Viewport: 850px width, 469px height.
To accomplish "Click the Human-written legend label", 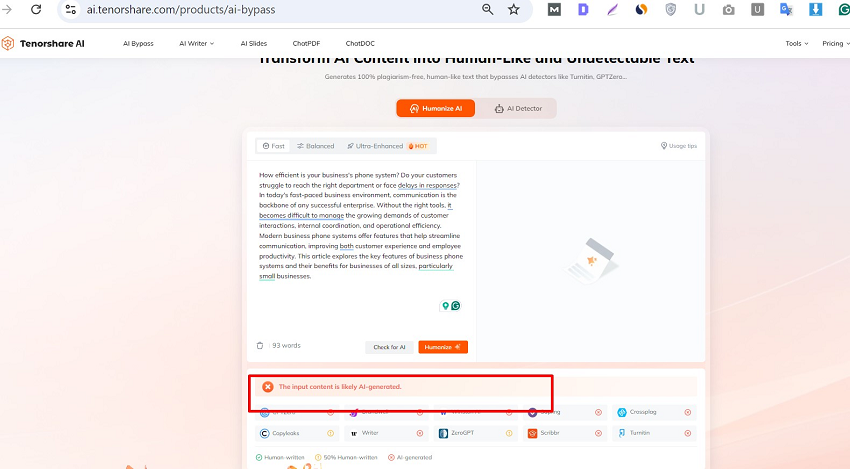I will [284, 458].
